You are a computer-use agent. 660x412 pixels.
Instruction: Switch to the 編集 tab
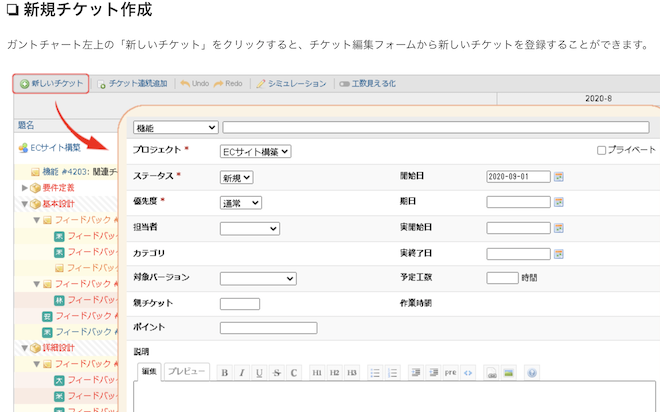tap(149, 372)
